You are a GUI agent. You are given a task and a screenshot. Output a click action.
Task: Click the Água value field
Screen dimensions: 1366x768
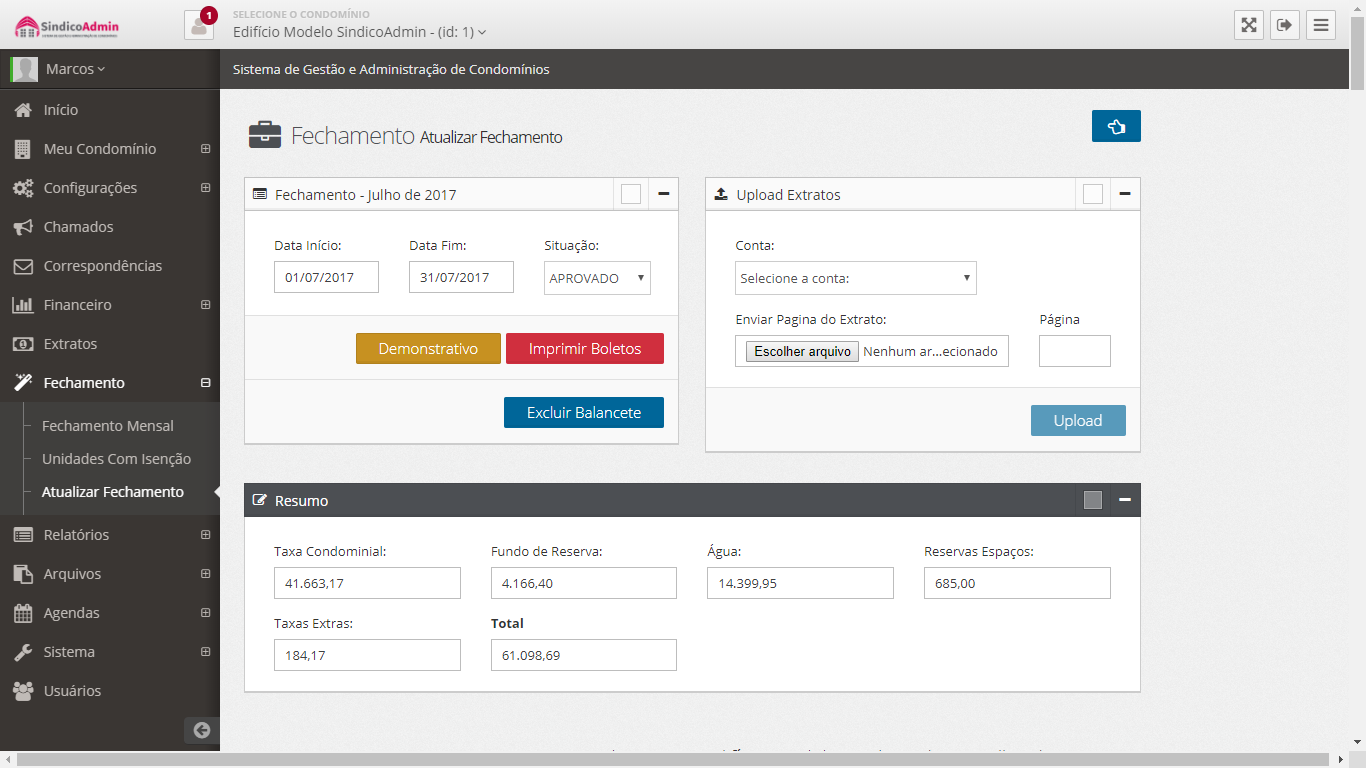[800, 583]
